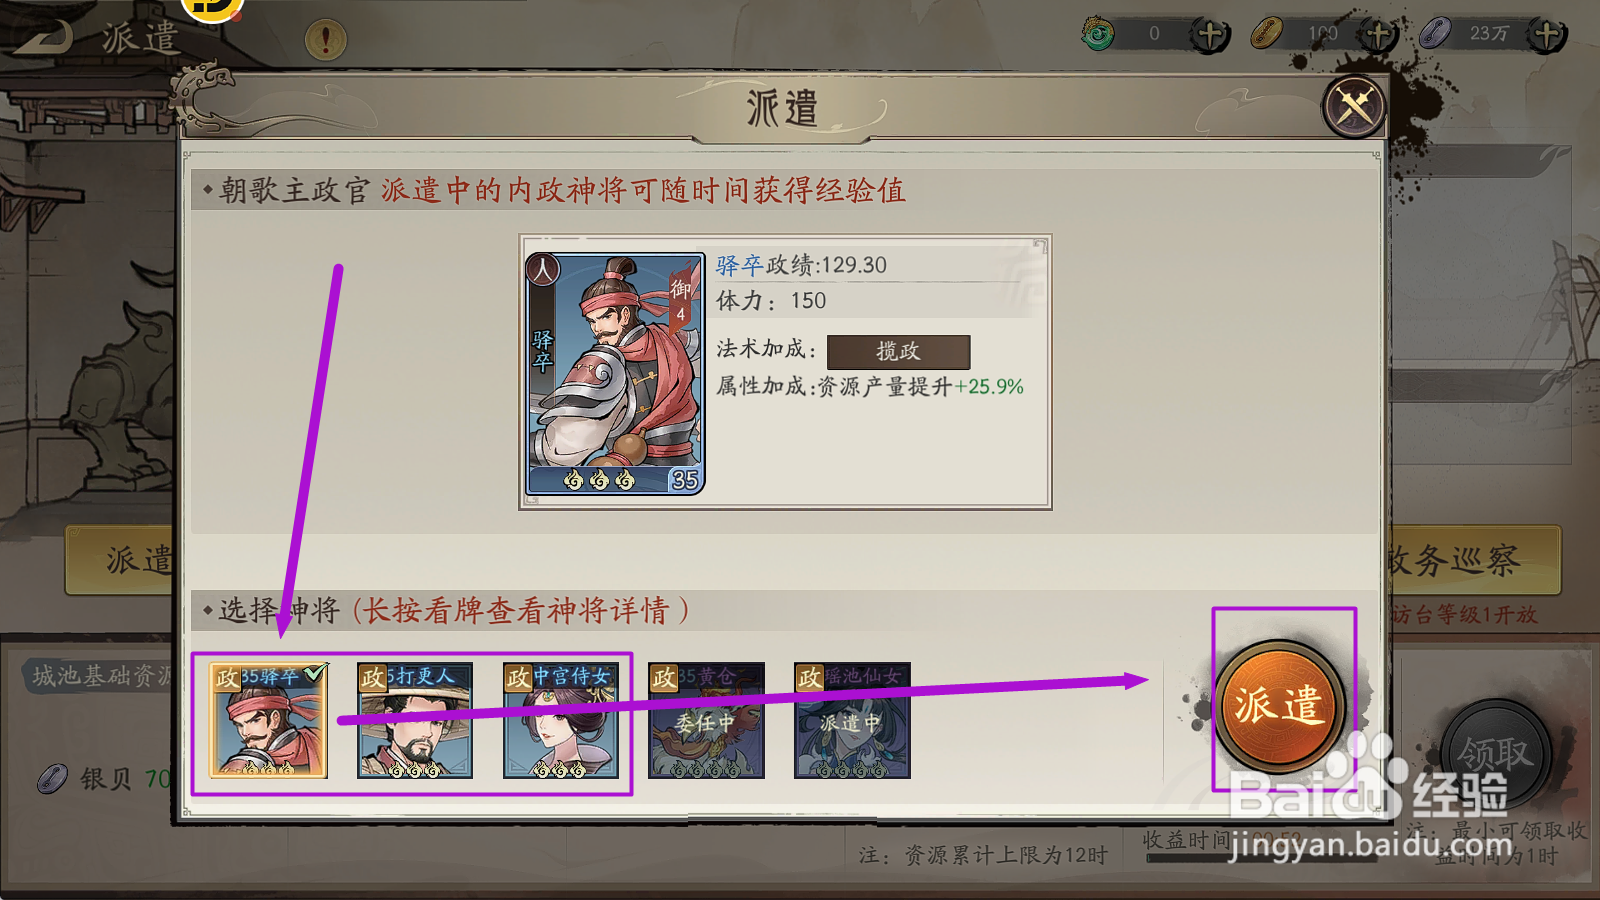This screenshot has width=1600, height=900.
Task: Close the 派遣 dialog with crossed-swords icon
Action: pyautogui.click(x=1354, y=106)
